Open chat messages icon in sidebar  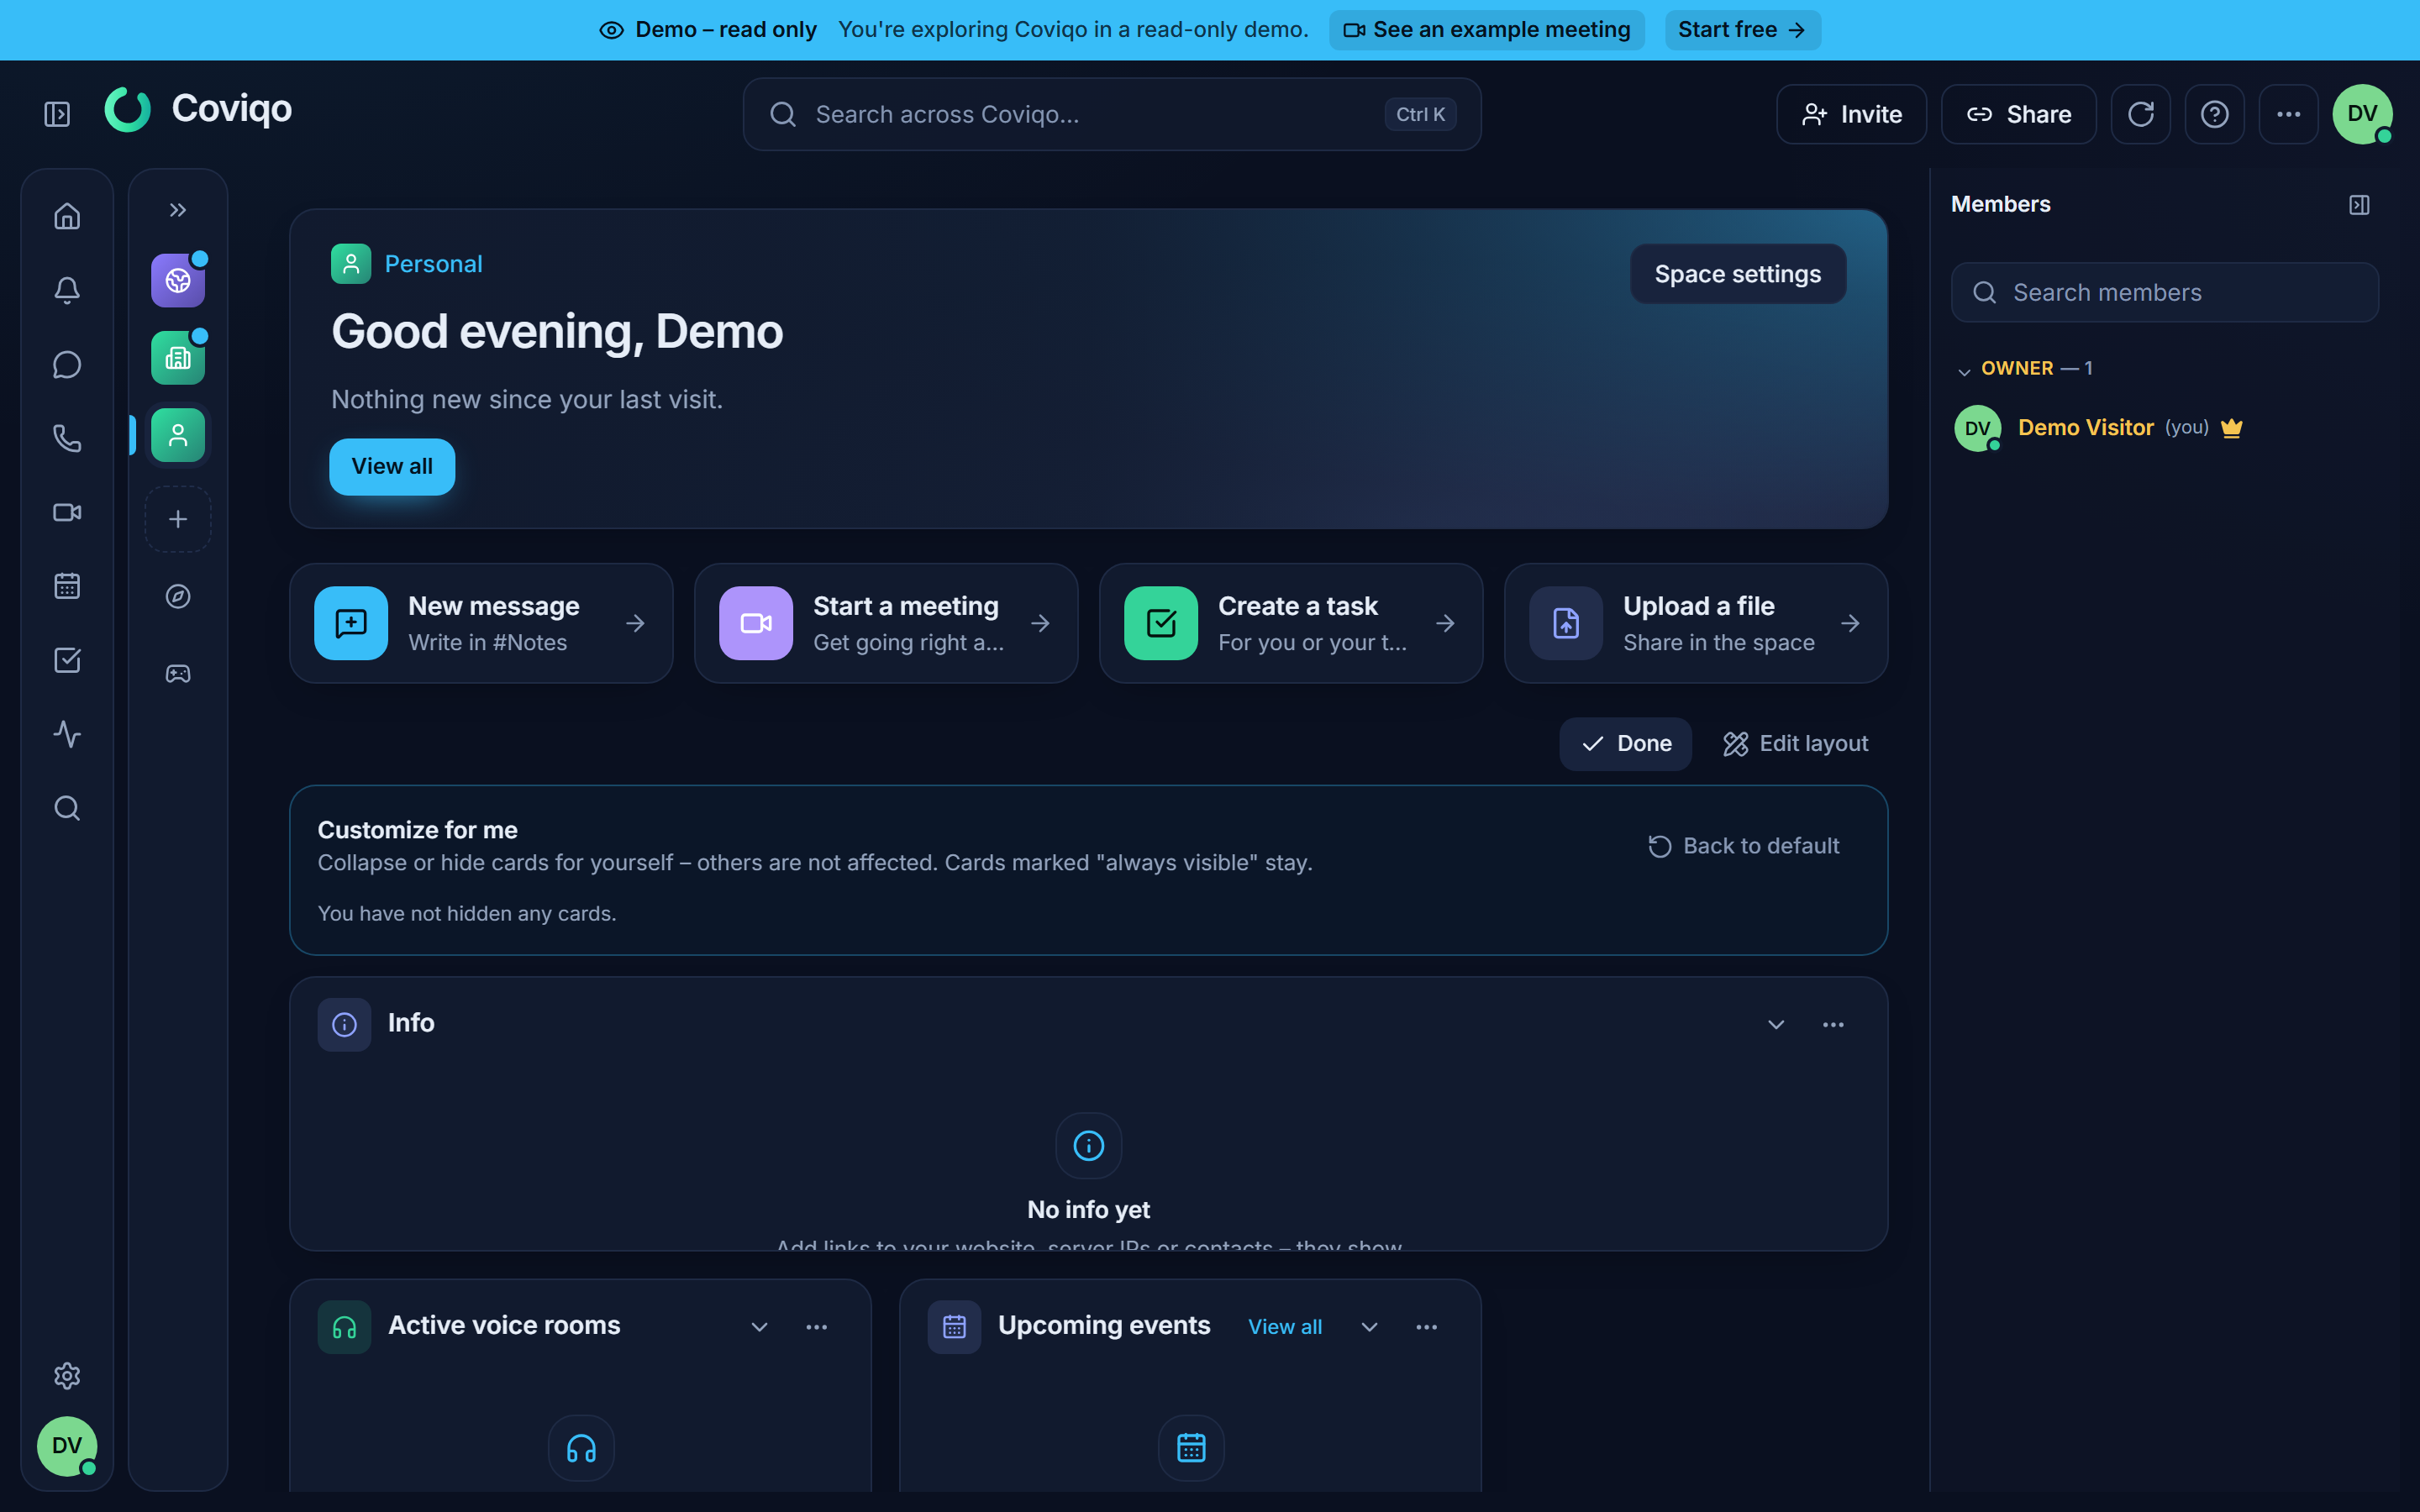pyautogui.click(x=67, y=364)
